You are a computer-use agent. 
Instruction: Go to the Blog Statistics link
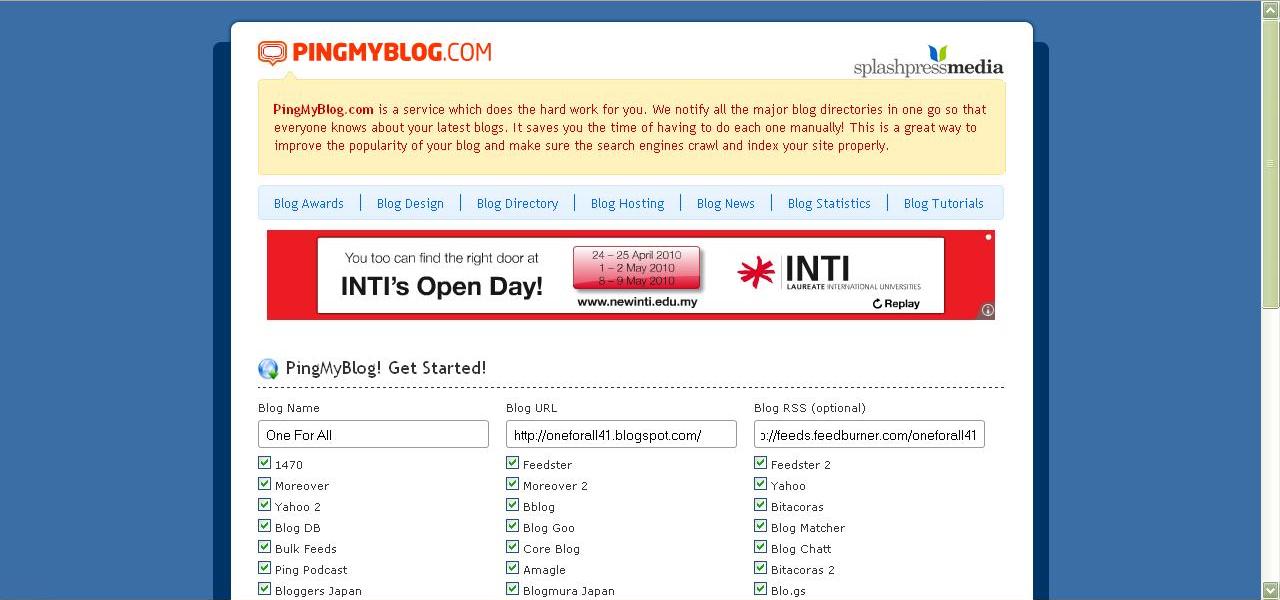pos(829,203)
